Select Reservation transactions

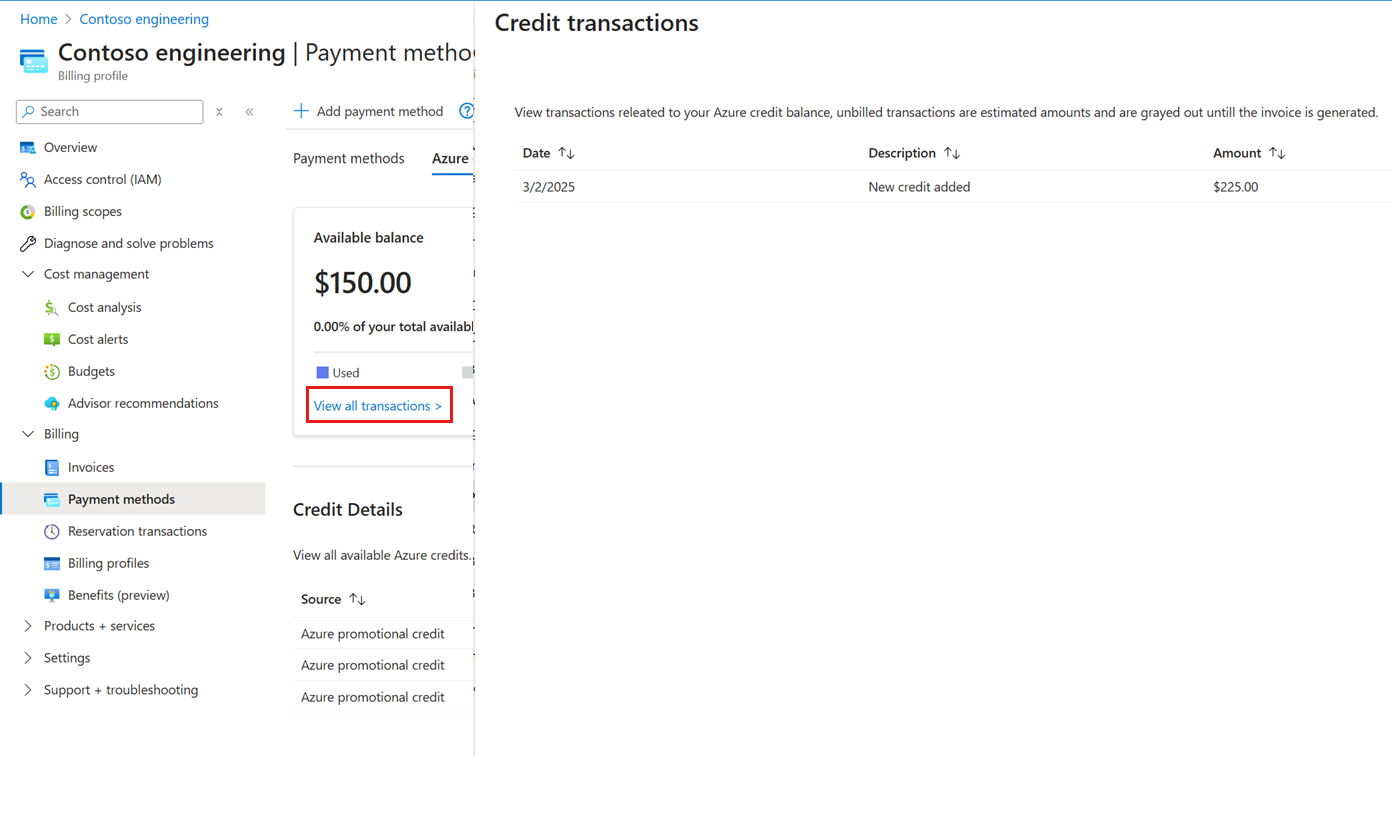(137, 531)
